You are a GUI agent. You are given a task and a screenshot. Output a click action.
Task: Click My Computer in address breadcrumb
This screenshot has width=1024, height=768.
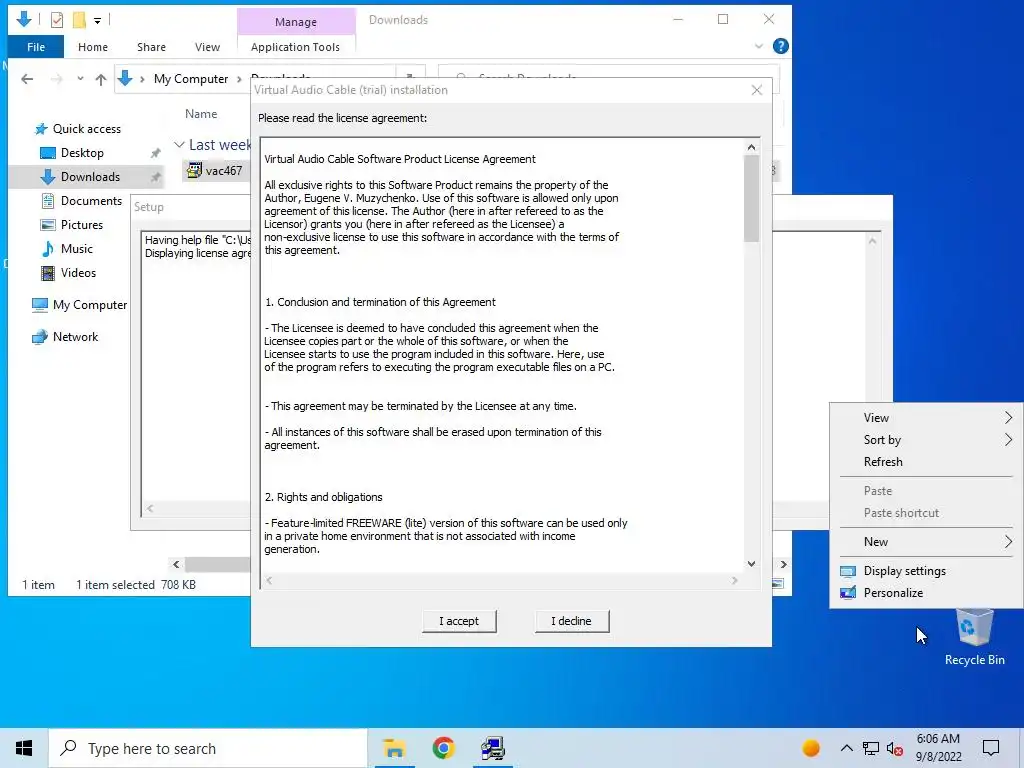[x=191, y=79]
